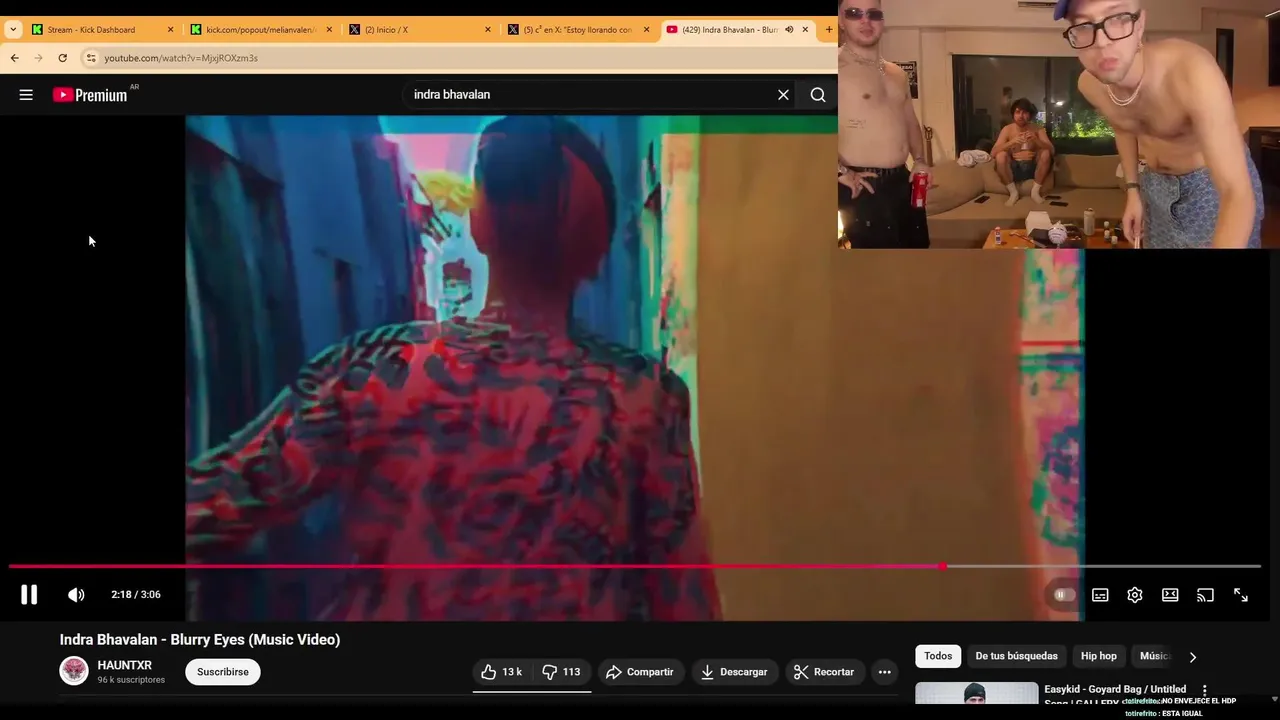This screenshot has height=720, width=1280.
Task: Enter fullscreen mode
Action: (1241, 595)
